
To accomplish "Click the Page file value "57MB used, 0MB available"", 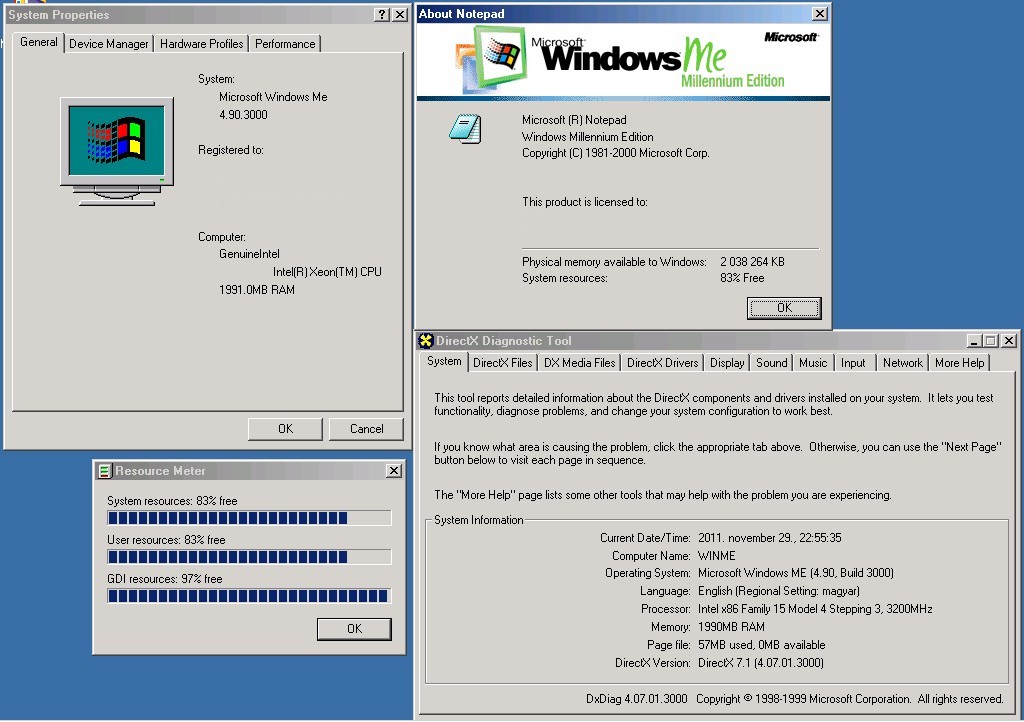I will pyautogui.click(x=761, y=645).
